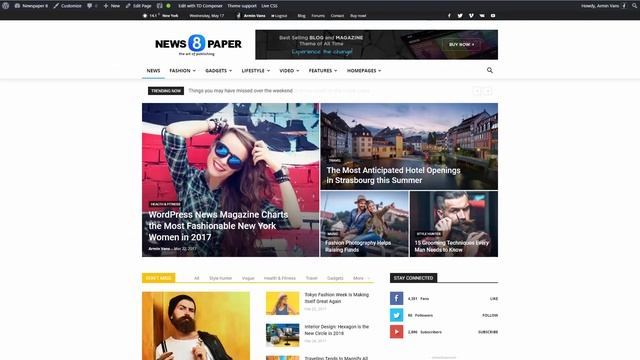Open the Newspaper 8 site dashboard link
Screen dimensions: 640x360
click(x=31, y=6)
